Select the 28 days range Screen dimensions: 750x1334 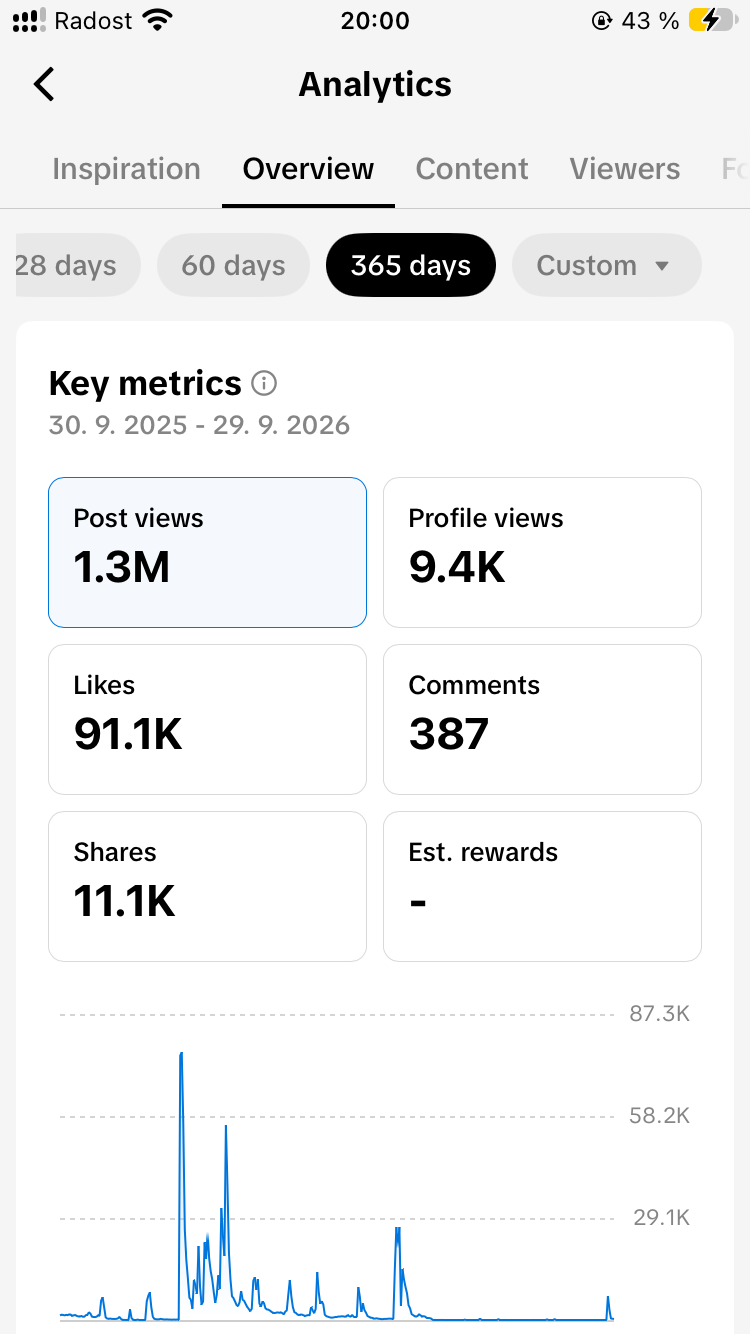78,265
